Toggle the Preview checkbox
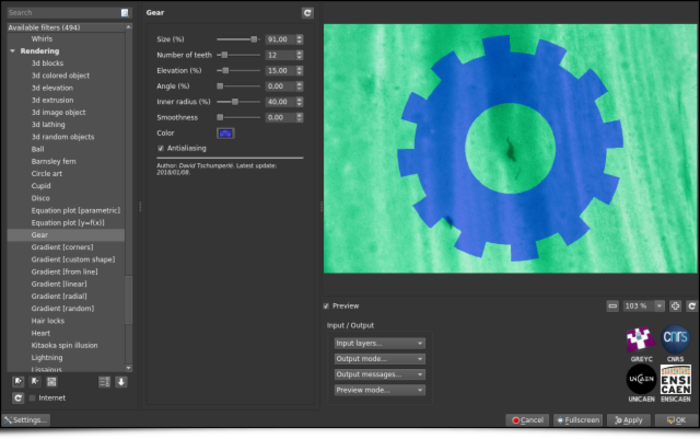 [327, 306]
